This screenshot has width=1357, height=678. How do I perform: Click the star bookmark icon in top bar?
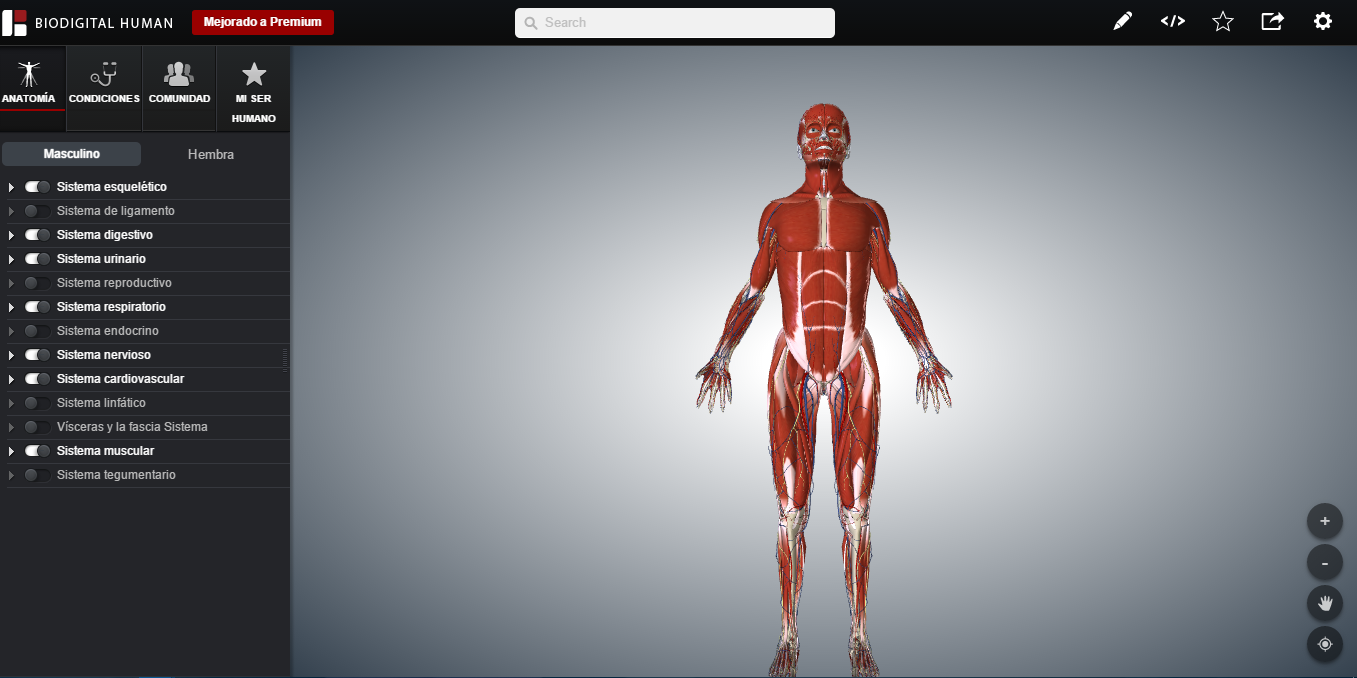point(1222,21)
